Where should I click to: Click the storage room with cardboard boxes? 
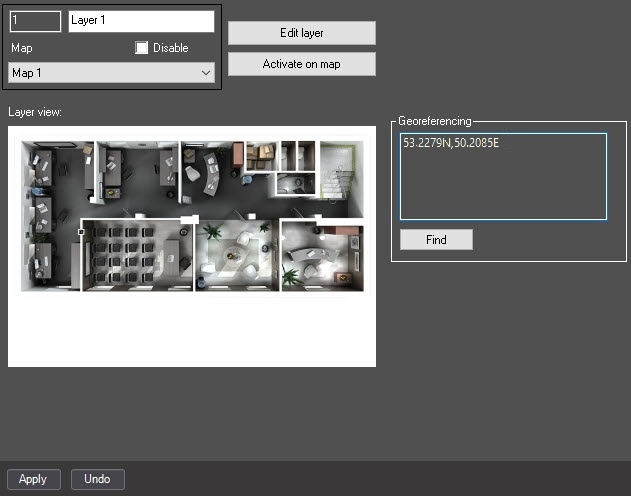tap(260, 157)
